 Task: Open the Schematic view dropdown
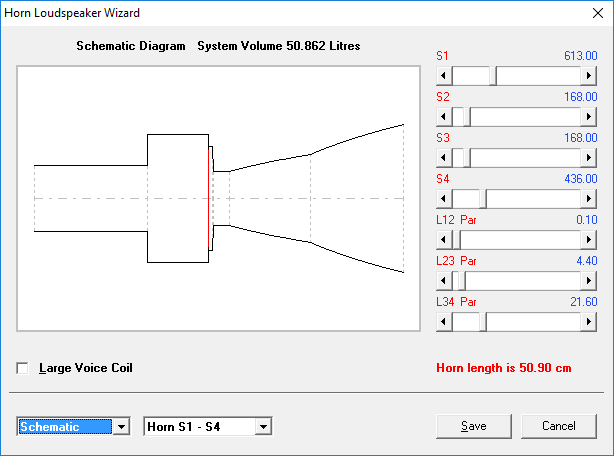click(x=121, y=427)
